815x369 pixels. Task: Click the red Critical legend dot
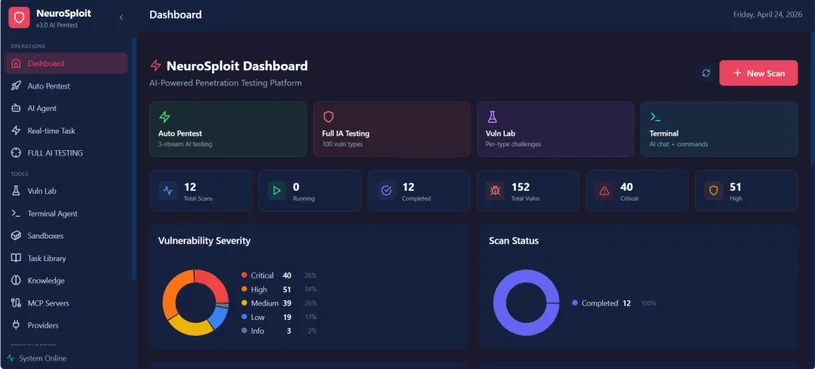click(x=244, y=275)
